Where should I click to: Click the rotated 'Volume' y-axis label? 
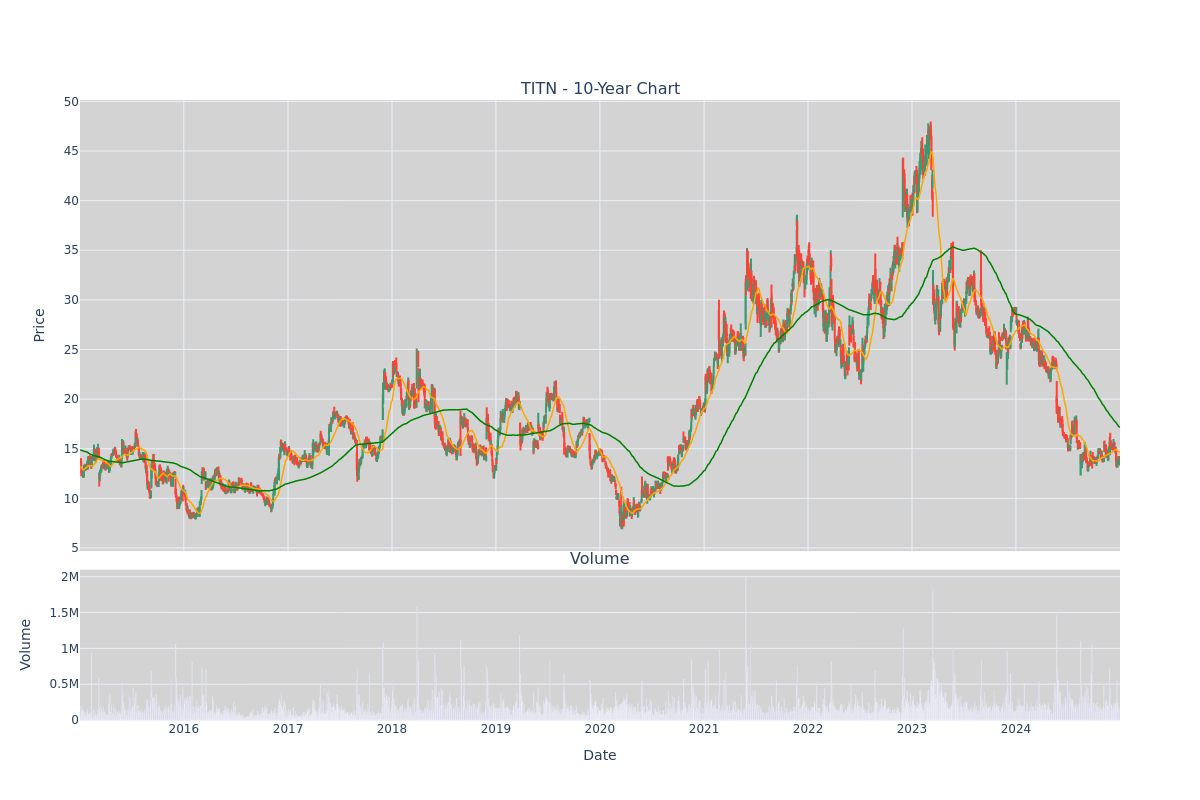[x=26, y=644]
